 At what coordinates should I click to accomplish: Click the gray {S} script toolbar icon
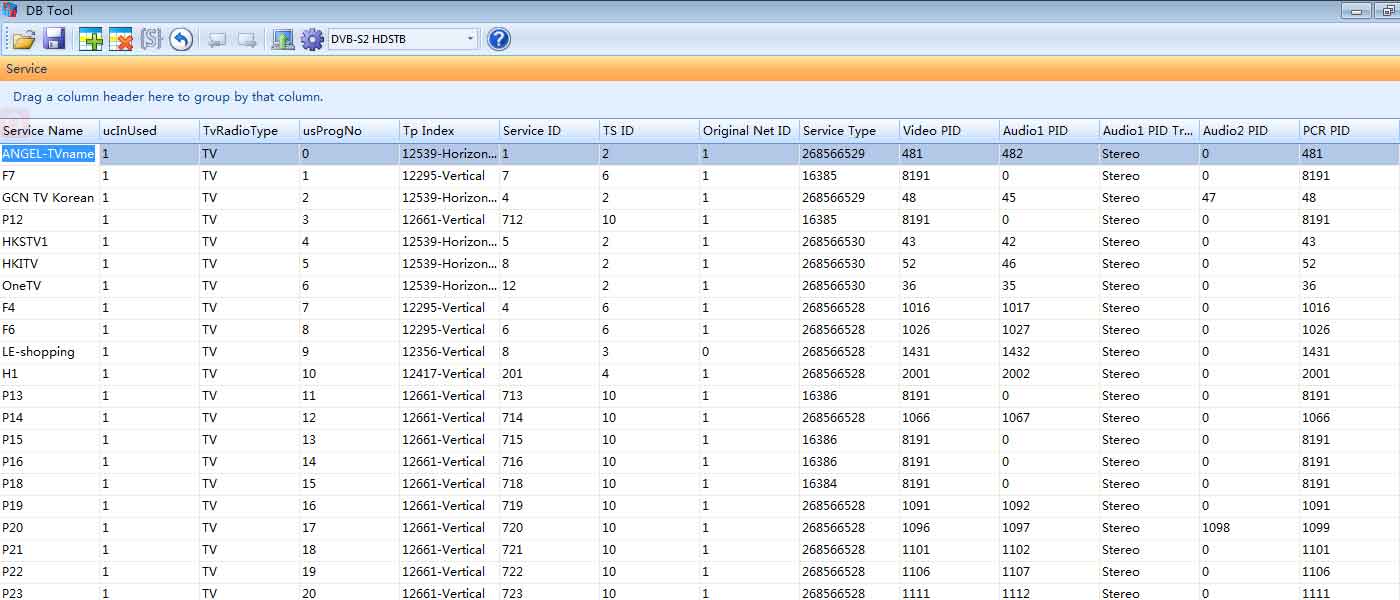[x=151, y=40]
